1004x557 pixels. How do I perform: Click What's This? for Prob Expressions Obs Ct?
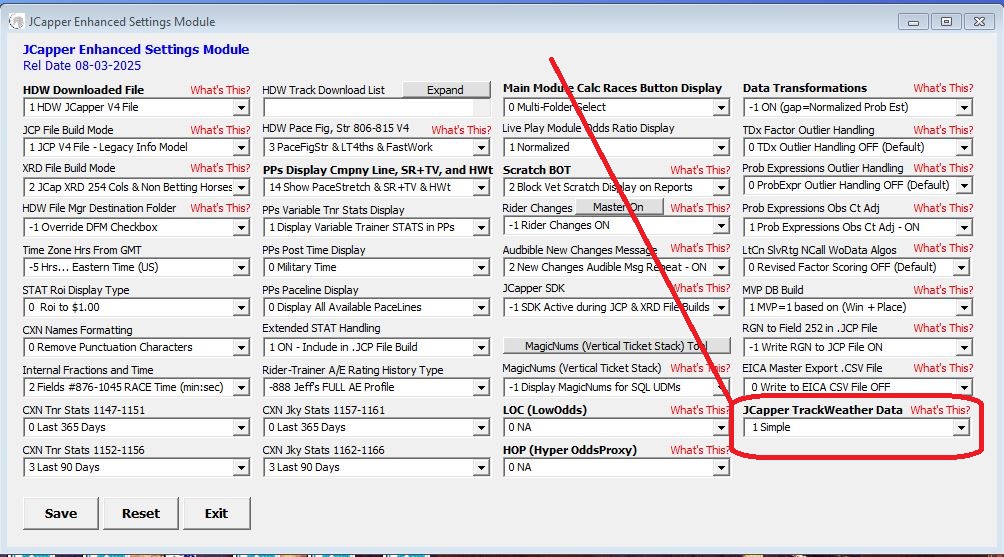click(943, 208)
